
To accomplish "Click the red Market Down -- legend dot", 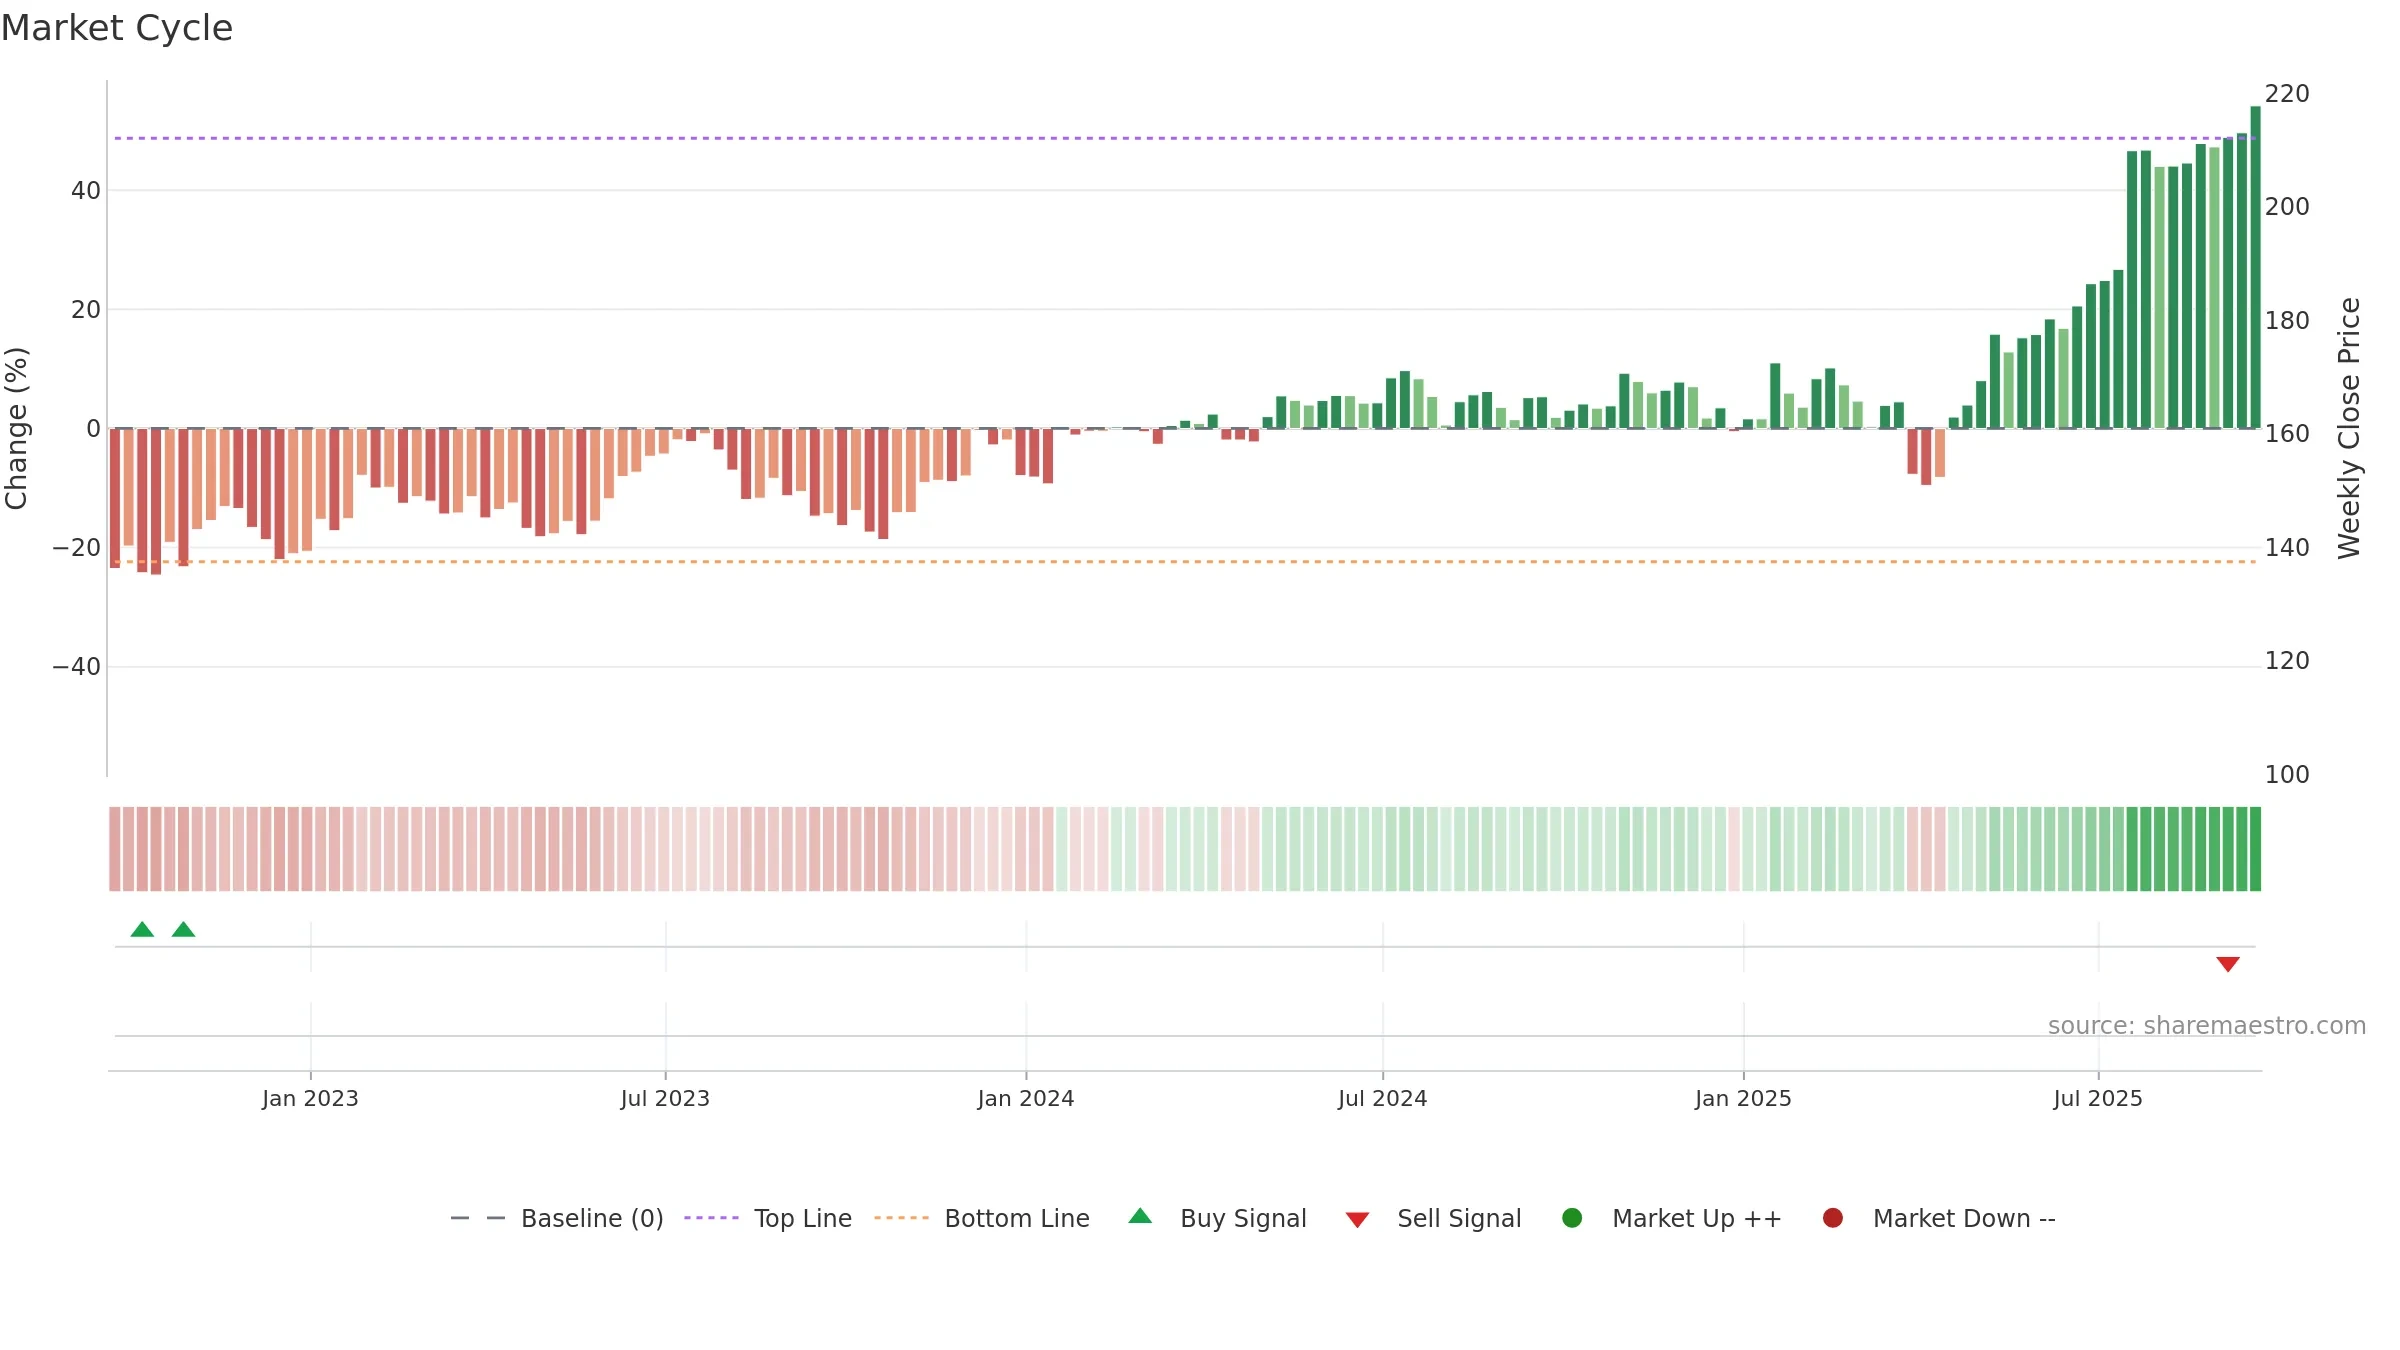I will 1833,1218.
